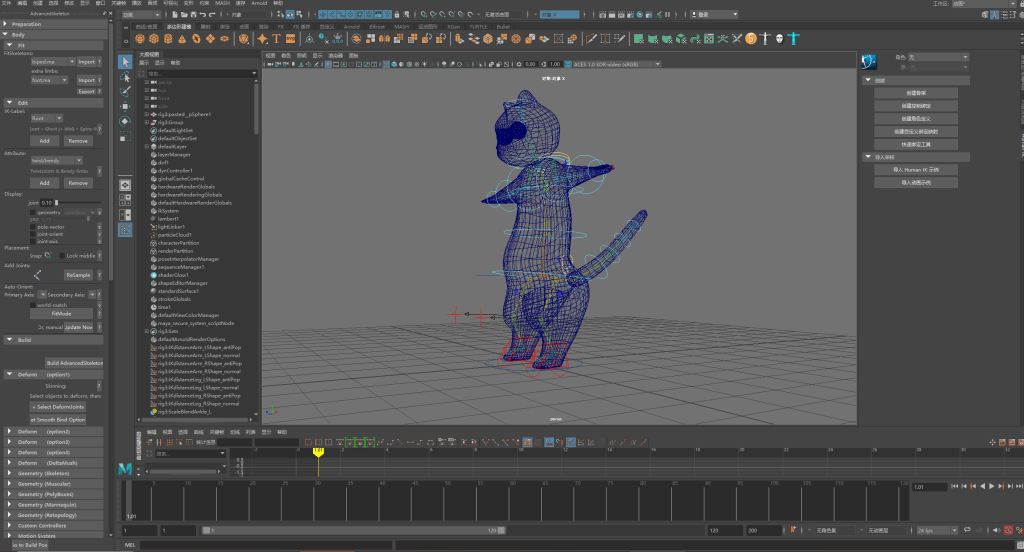Screen dimensions: 1024x552
Task: Click the polygon sphere shelf icon
Action: 139,38
